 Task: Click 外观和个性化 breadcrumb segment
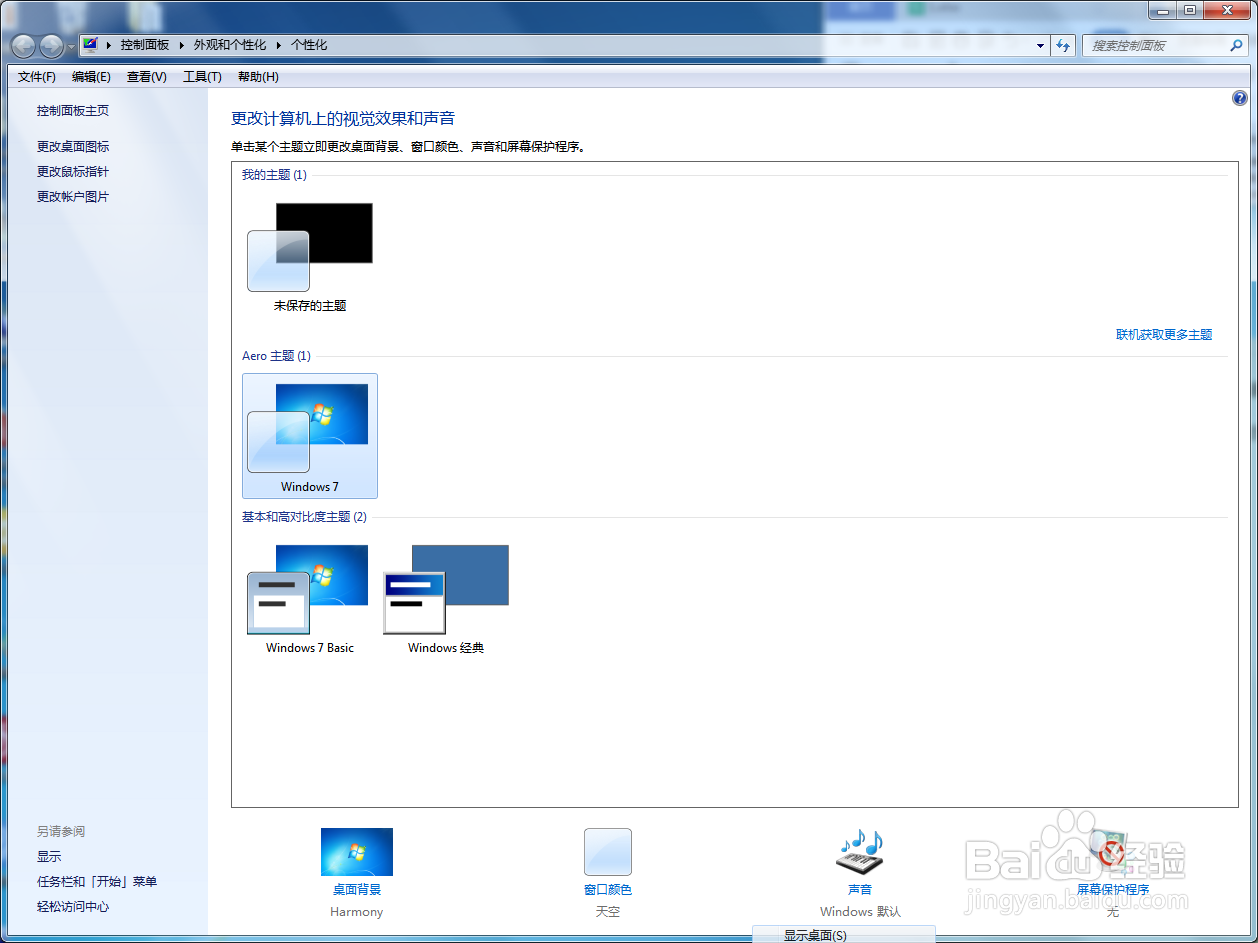pos(230,45)
